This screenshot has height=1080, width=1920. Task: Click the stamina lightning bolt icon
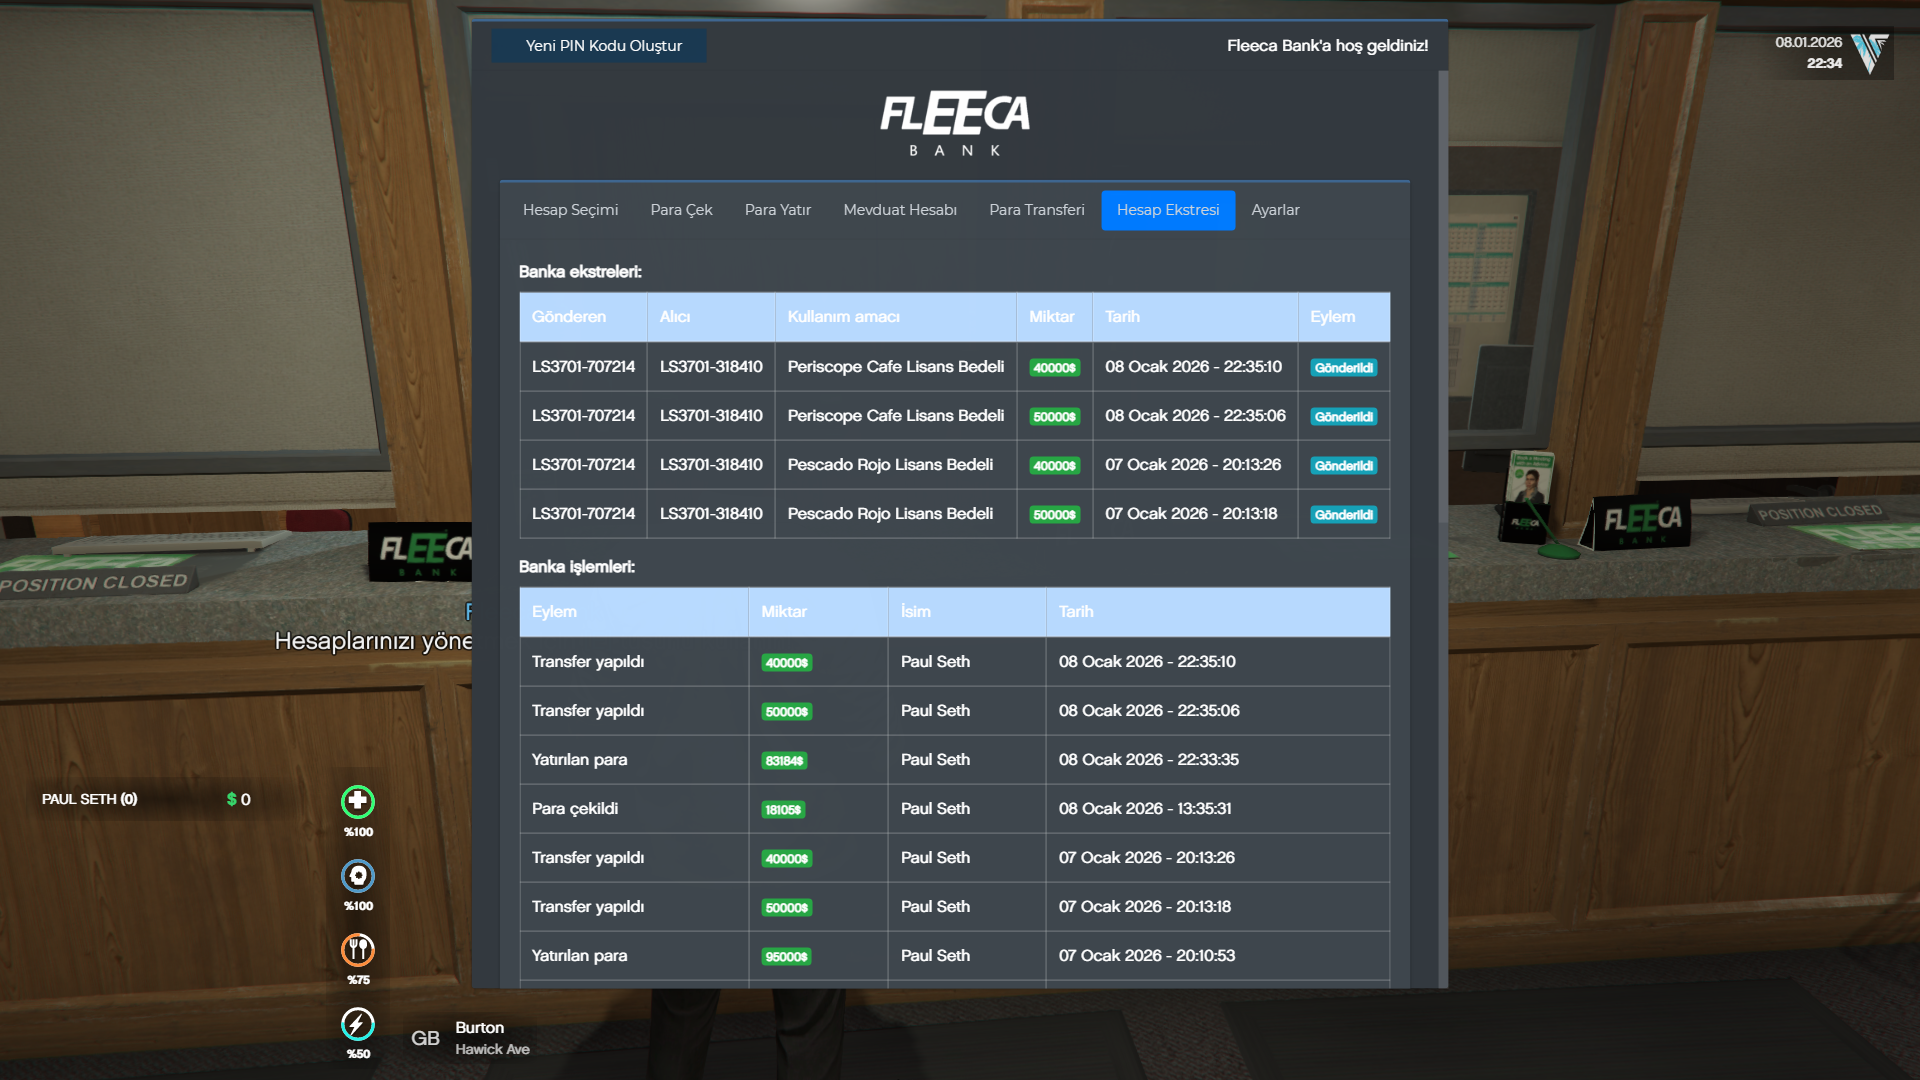(358, 1023)
